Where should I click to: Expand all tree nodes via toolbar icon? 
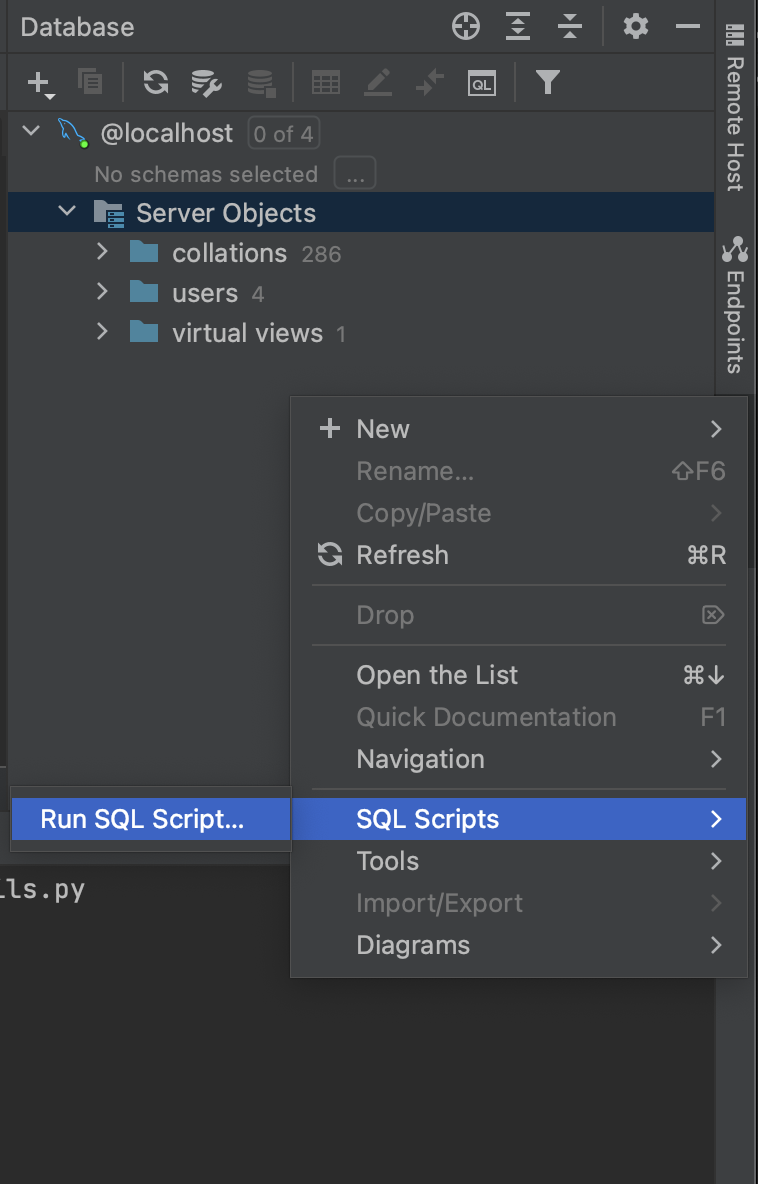518,27
